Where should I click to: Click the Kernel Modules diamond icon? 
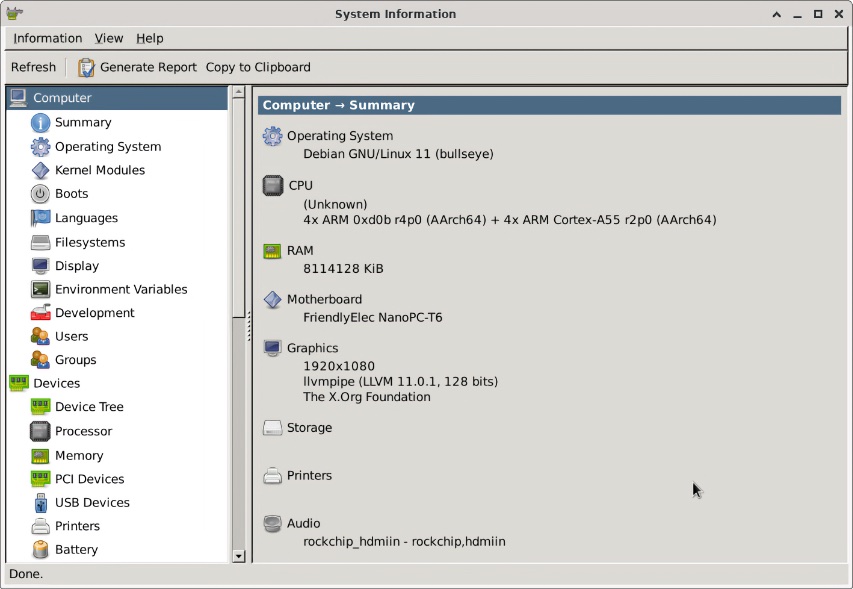40,170
